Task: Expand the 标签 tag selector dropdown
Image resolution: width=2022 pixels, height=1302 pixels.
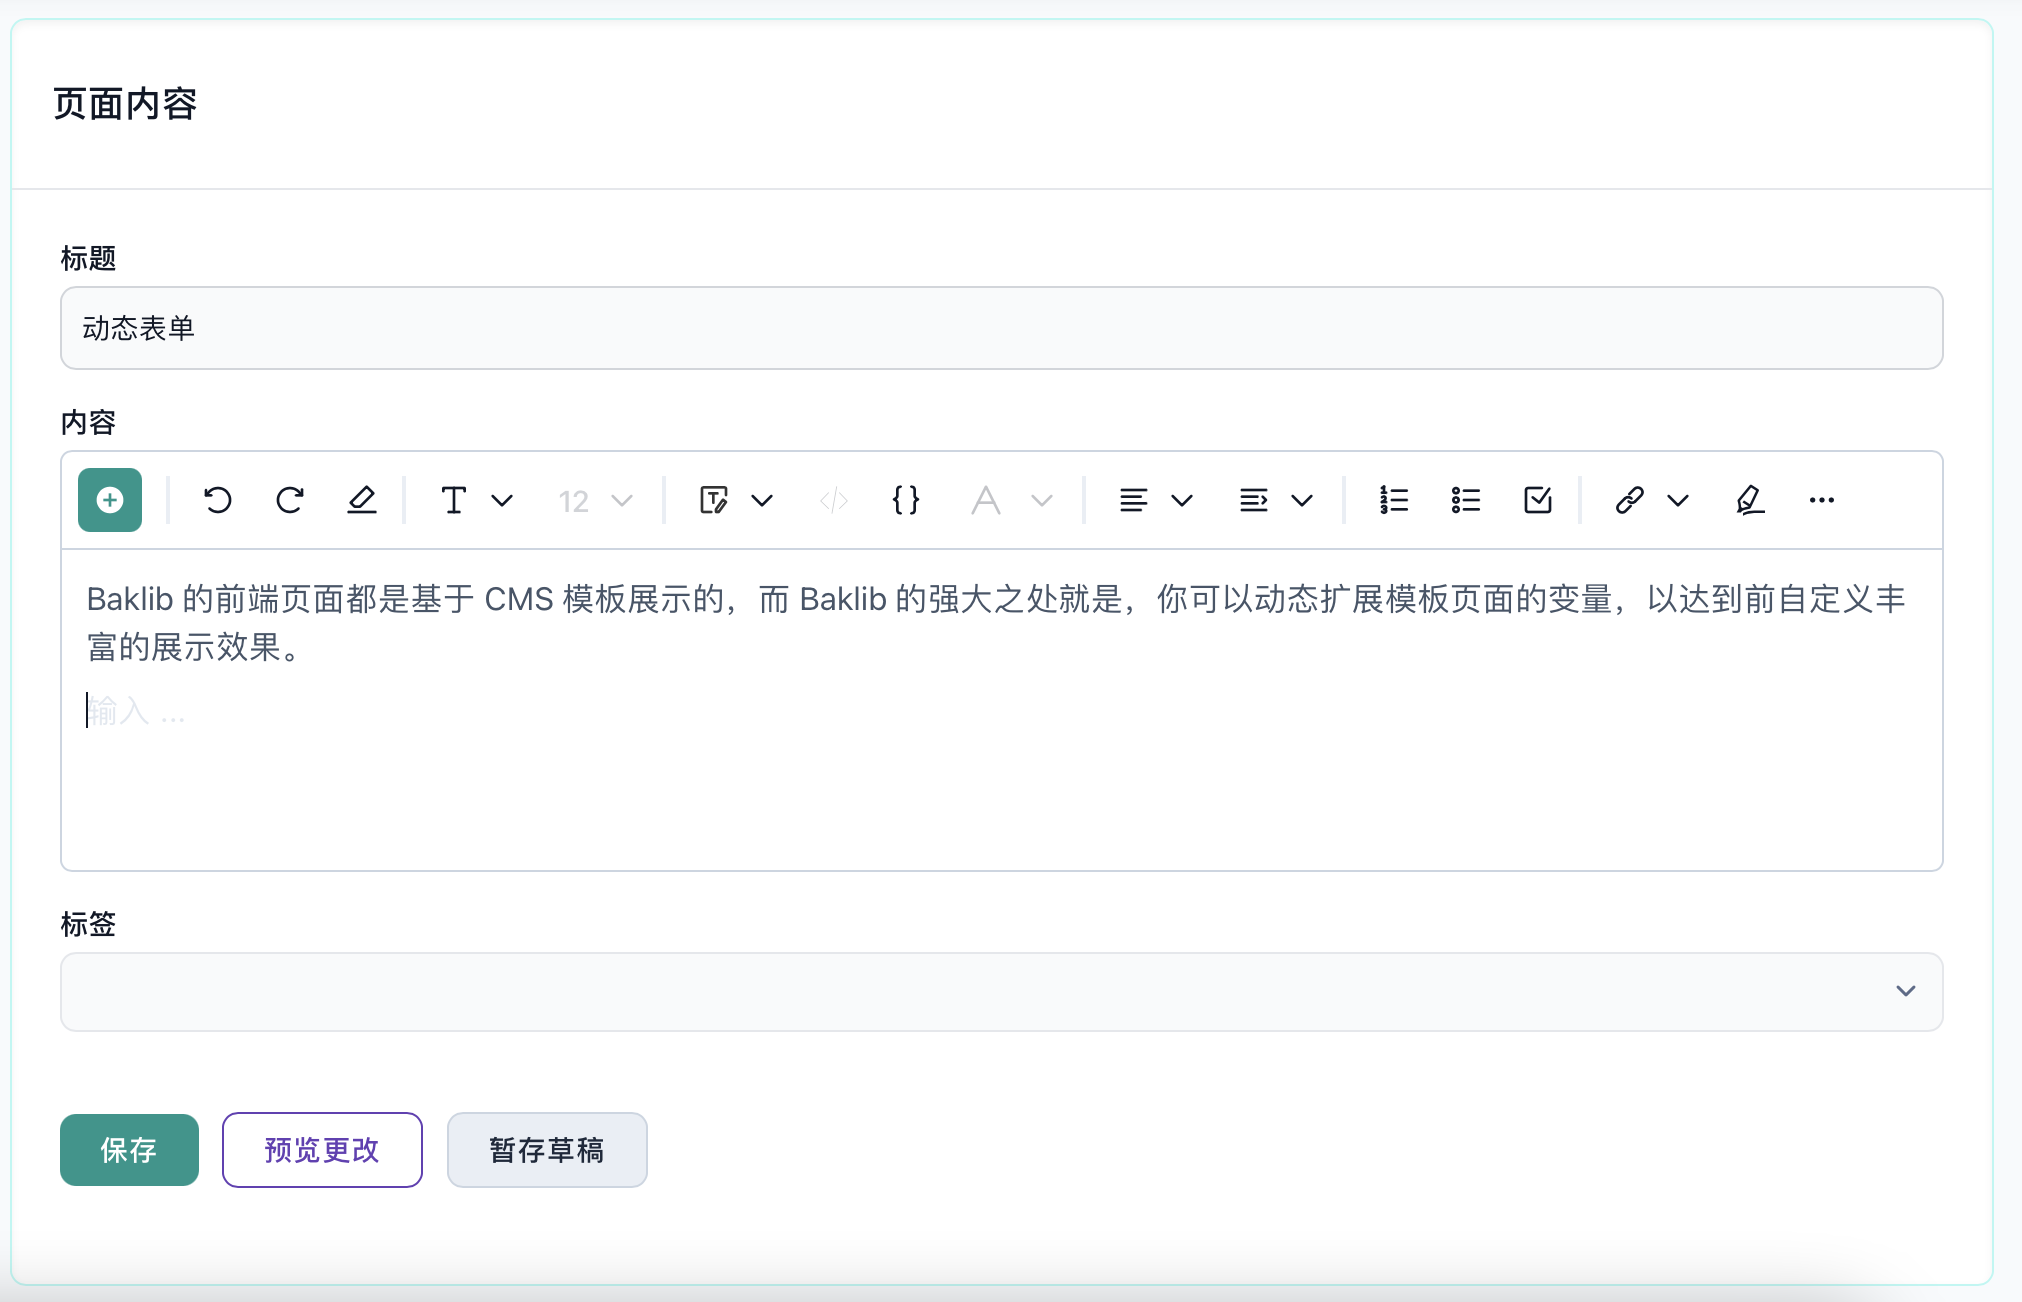Action: pyautogui.click(x=1905, y=991)
